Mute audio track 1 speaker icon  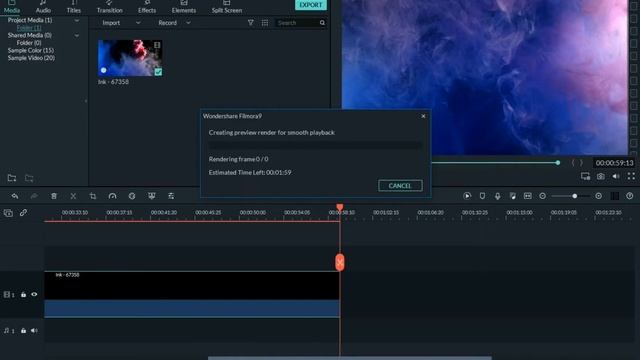pos(34,331)
